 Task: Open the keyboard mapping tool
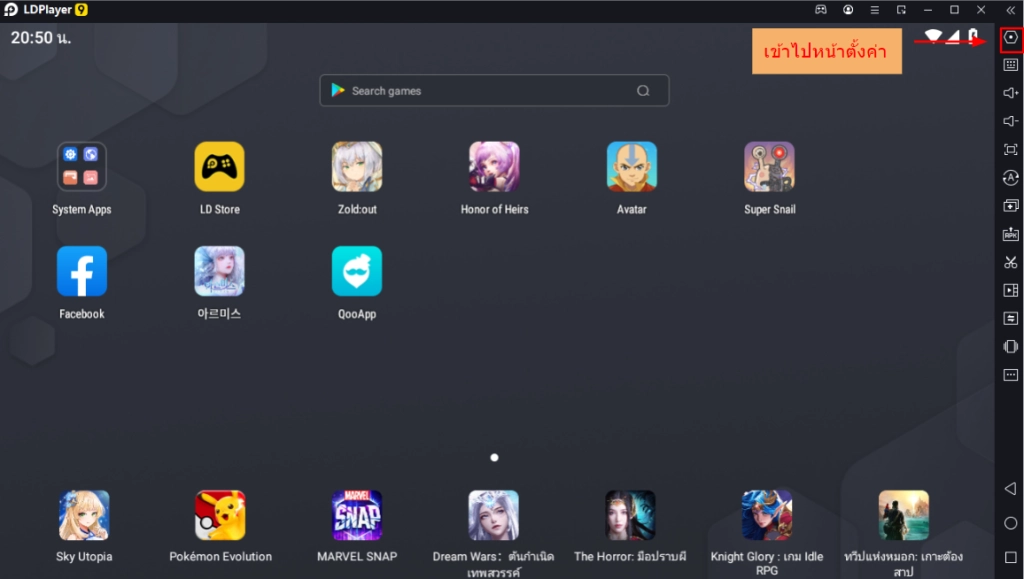(1010, 65)
